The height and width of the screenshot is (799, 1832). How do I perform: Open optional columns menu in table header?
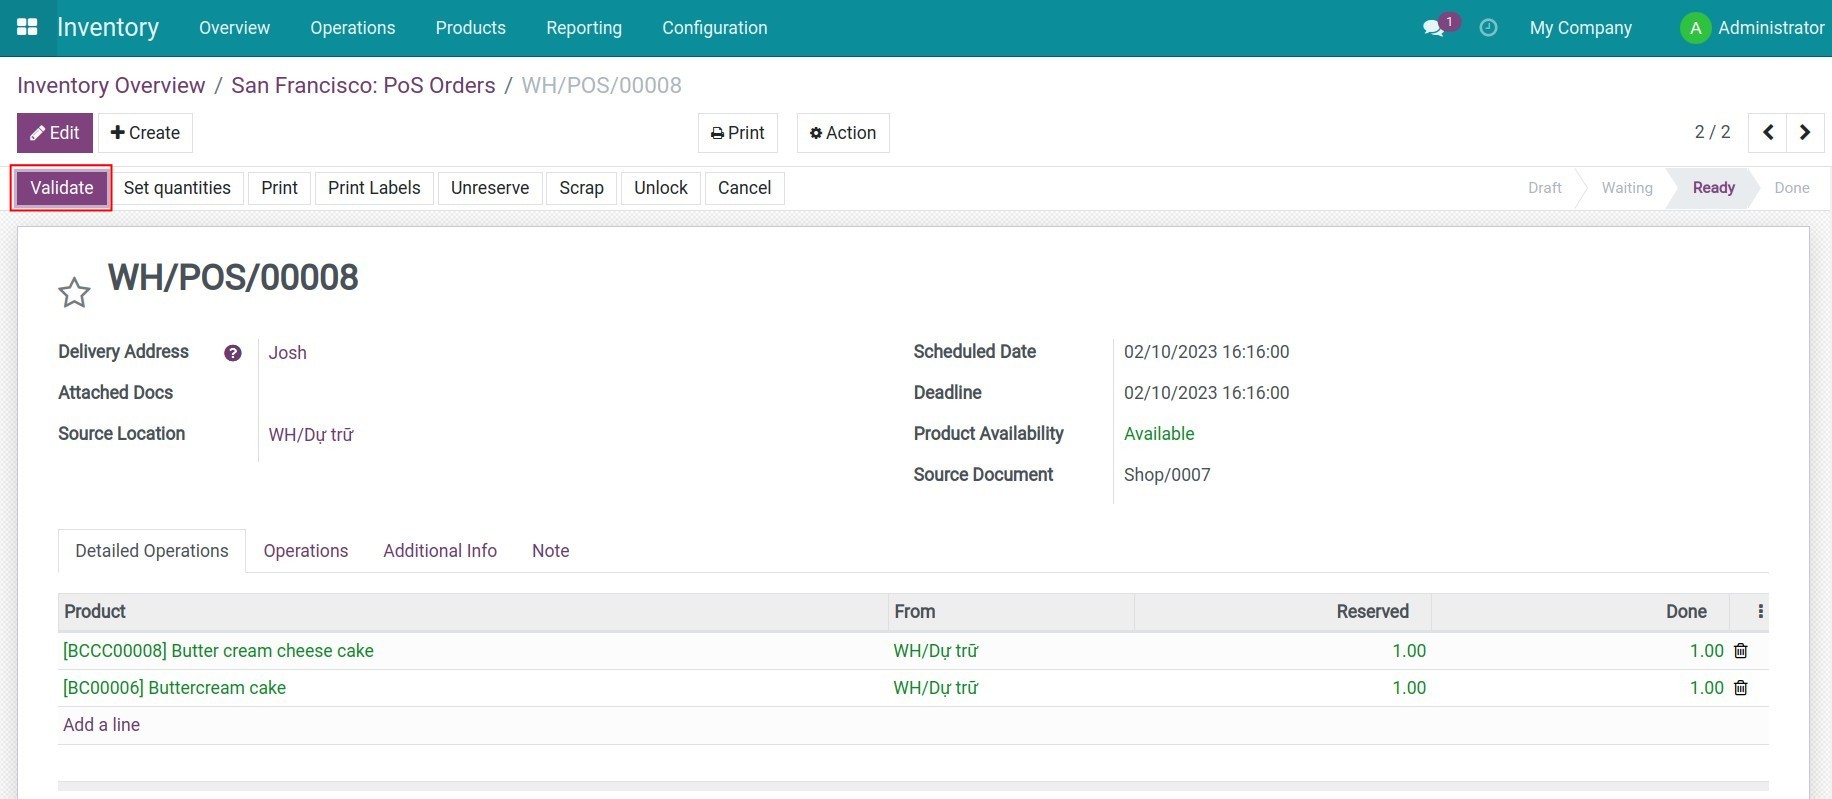pyautogui.click(x=1760, y=612)
